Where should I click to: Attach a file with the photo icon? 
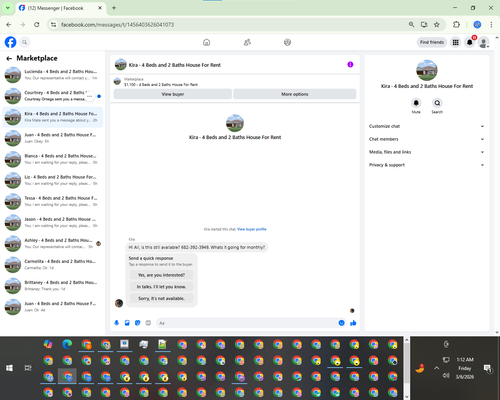point(127,323)
